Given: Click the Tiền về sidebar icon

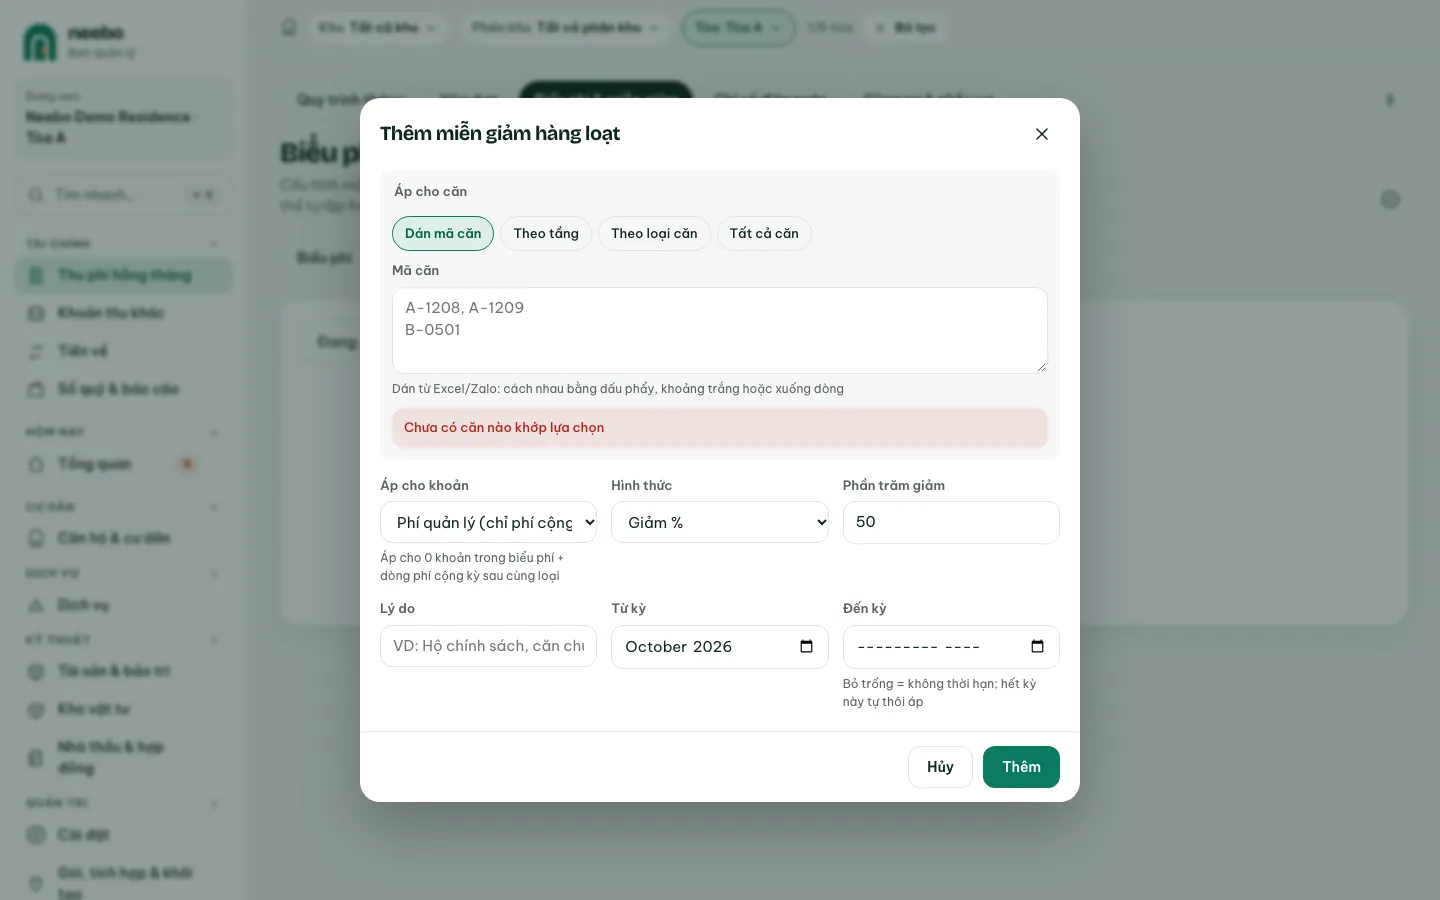Looking at the screenshot, I should click(x=37, y=351).
